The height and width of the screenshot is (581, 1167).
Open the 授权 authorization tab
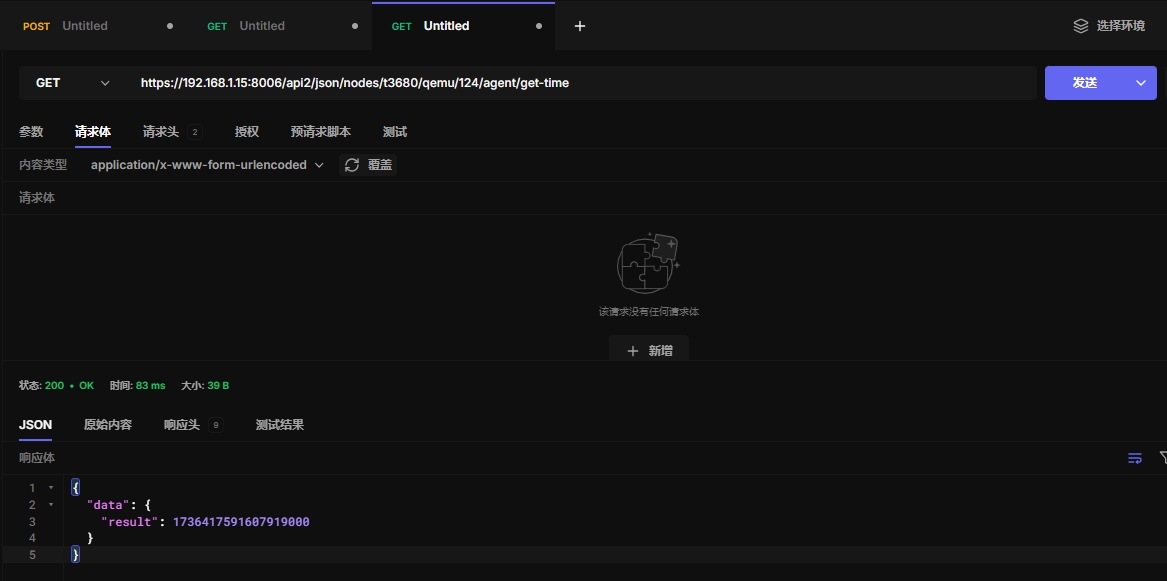(247, 132)
